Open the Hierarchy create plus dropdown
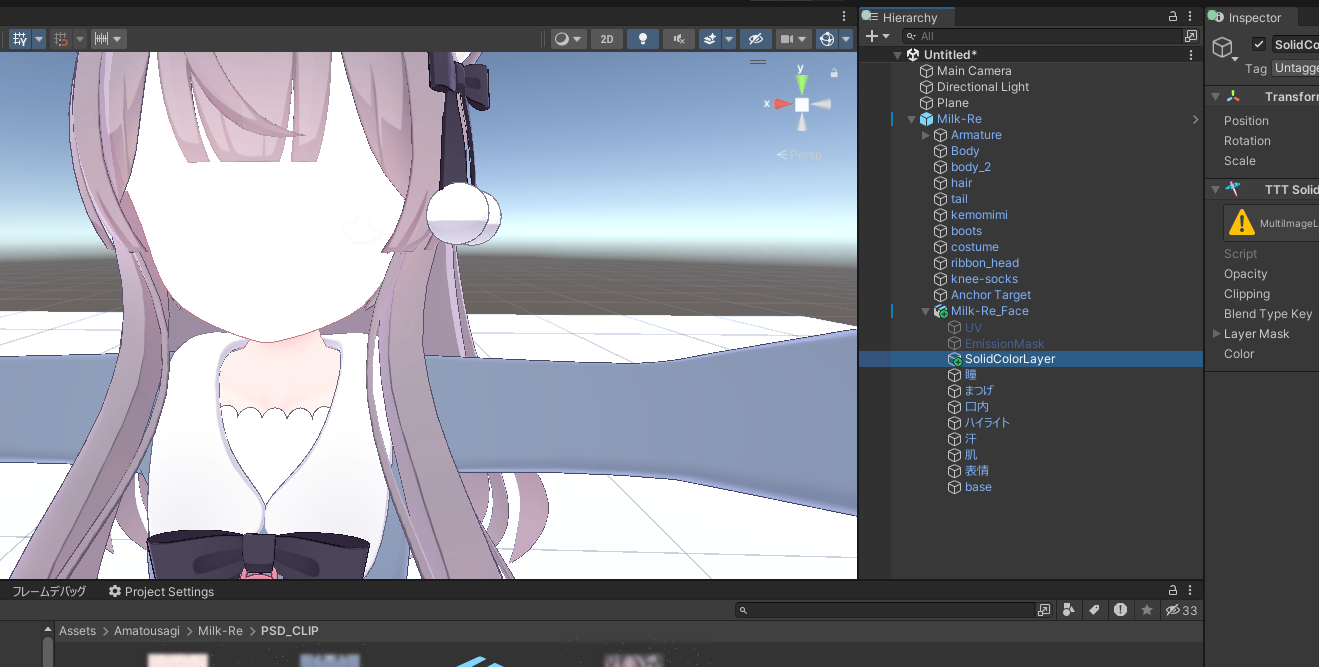The width and height of the screenshot is (1319, 667). 876,36
